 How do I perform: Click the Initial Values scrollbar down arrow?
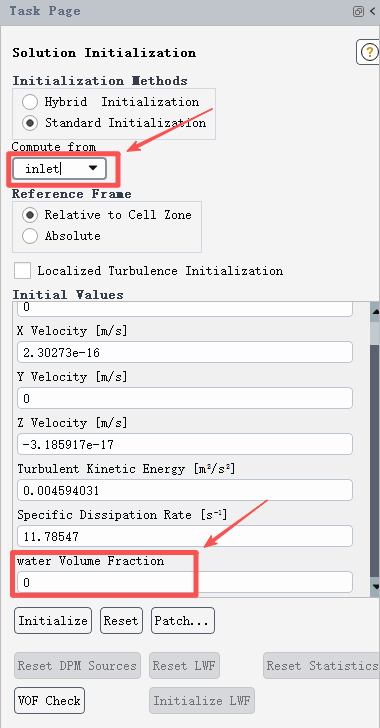(x=375, y=587)
